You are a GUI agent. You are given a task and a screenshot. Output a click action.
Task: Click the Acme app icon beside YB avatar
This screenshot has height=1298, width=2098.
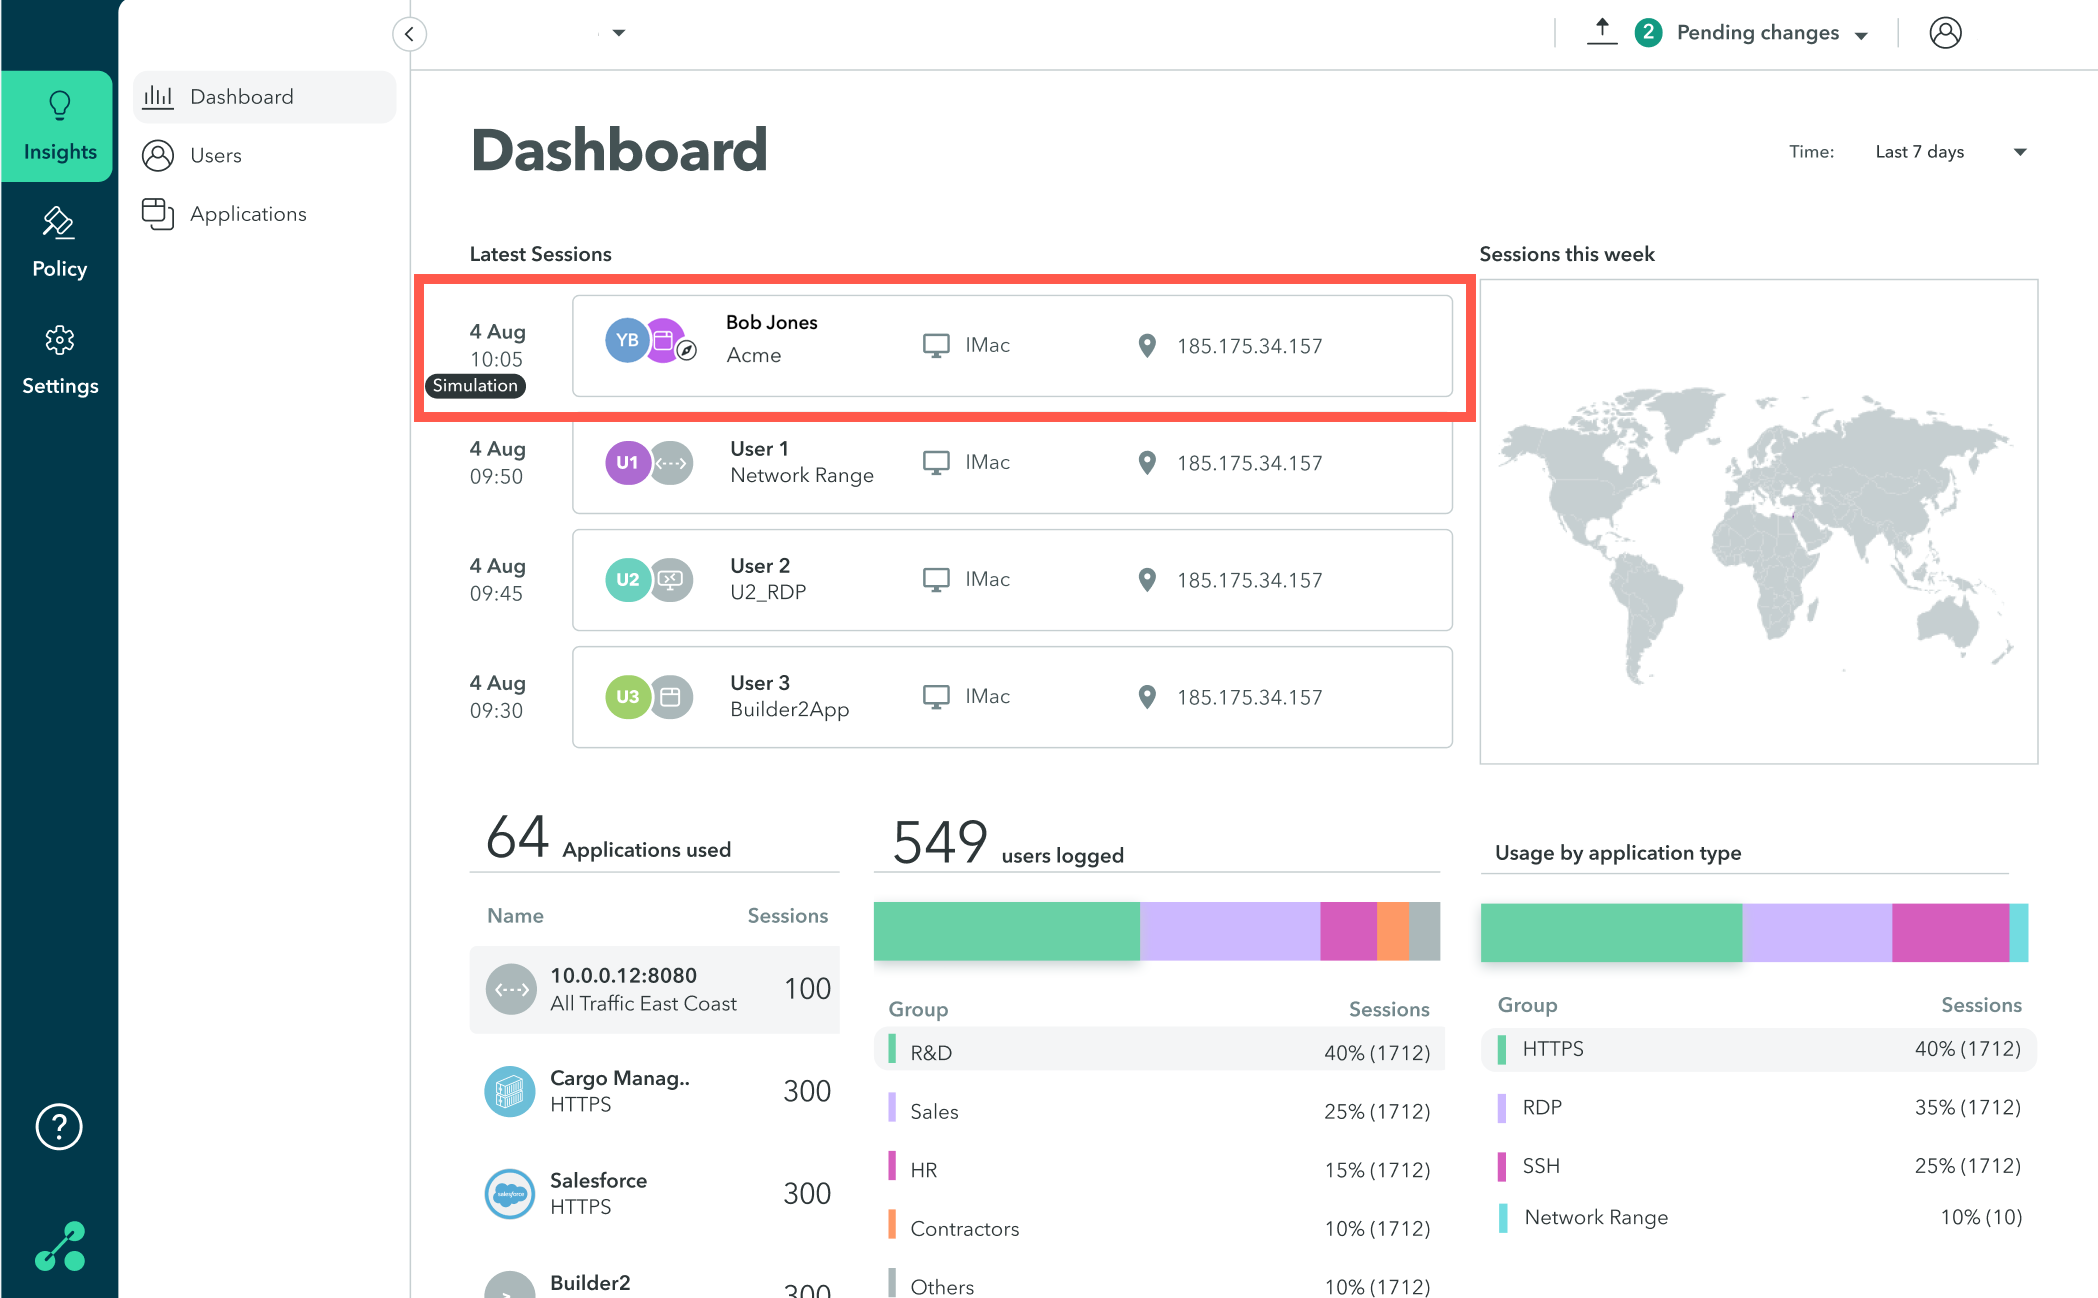(664, 340)
